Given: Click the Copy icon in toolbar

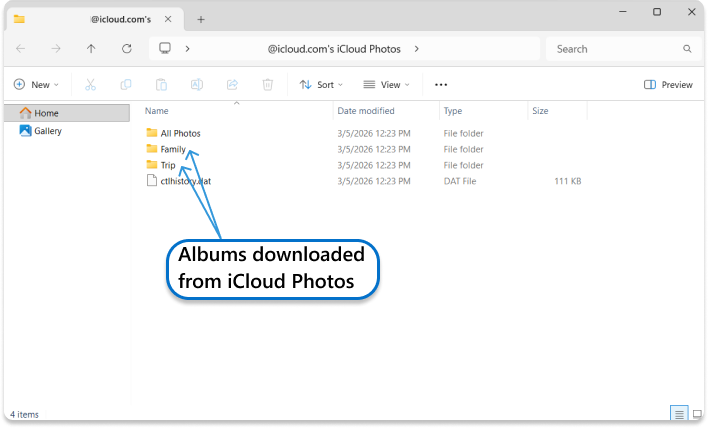Looking at the screenshot, I should coord(126,84).
